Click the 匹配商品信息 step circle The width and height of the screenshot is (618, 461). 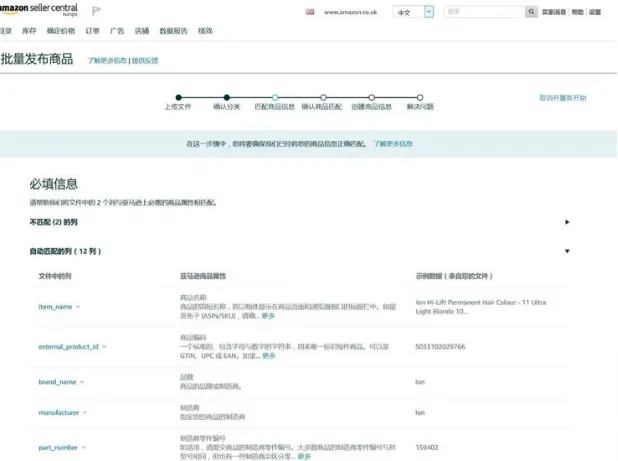(x=275, y=97)
